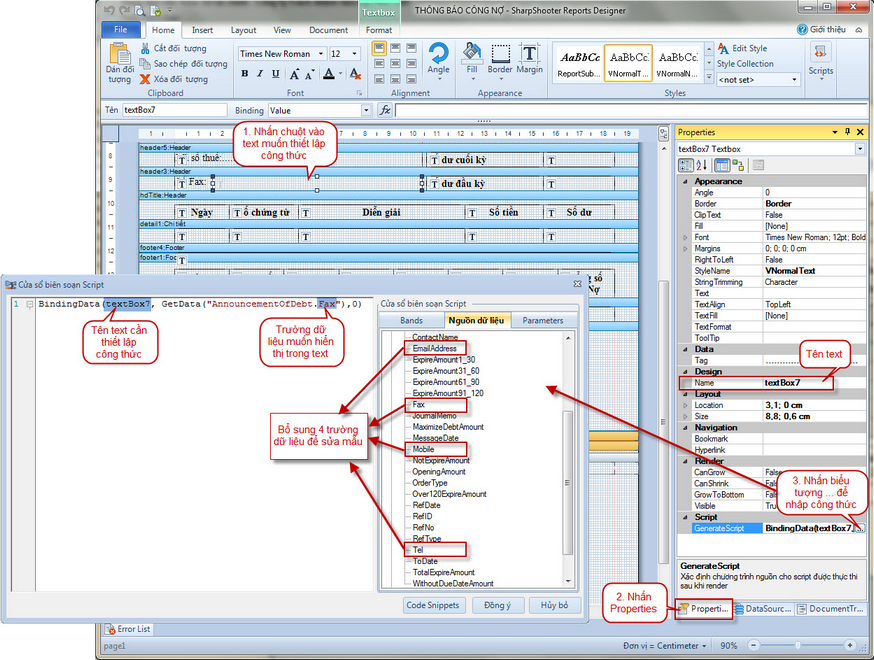The height and width of the screenshot is (660, 874).
Task: Click categorized view icon in Properties
Action: click(686, 165)
